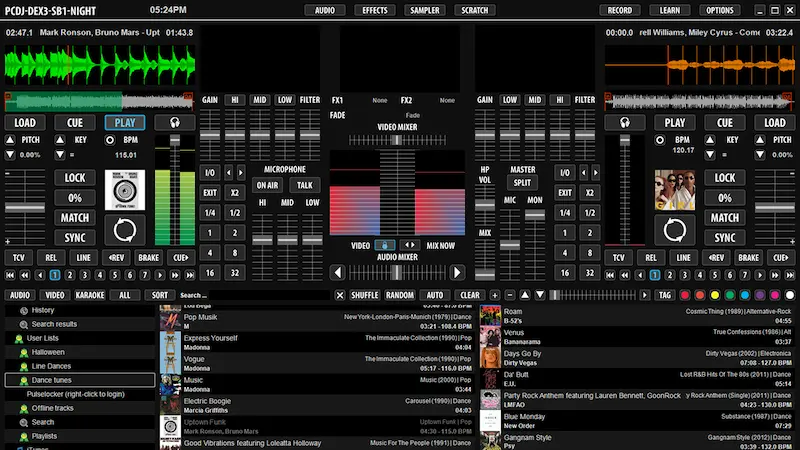Enable key LOCK on the left deck
This screenshot has width=800, height=450.
[75, 177]
